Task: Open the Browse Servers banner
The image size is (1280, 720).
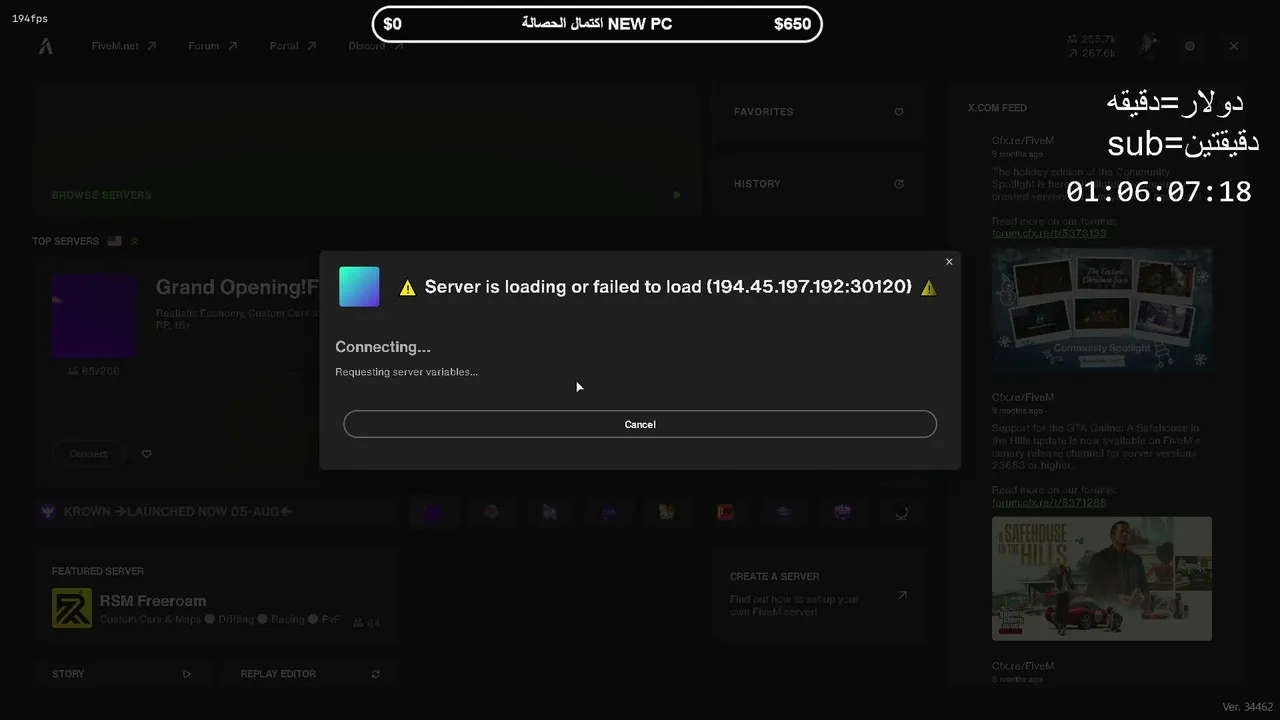Action: (367, 149)
